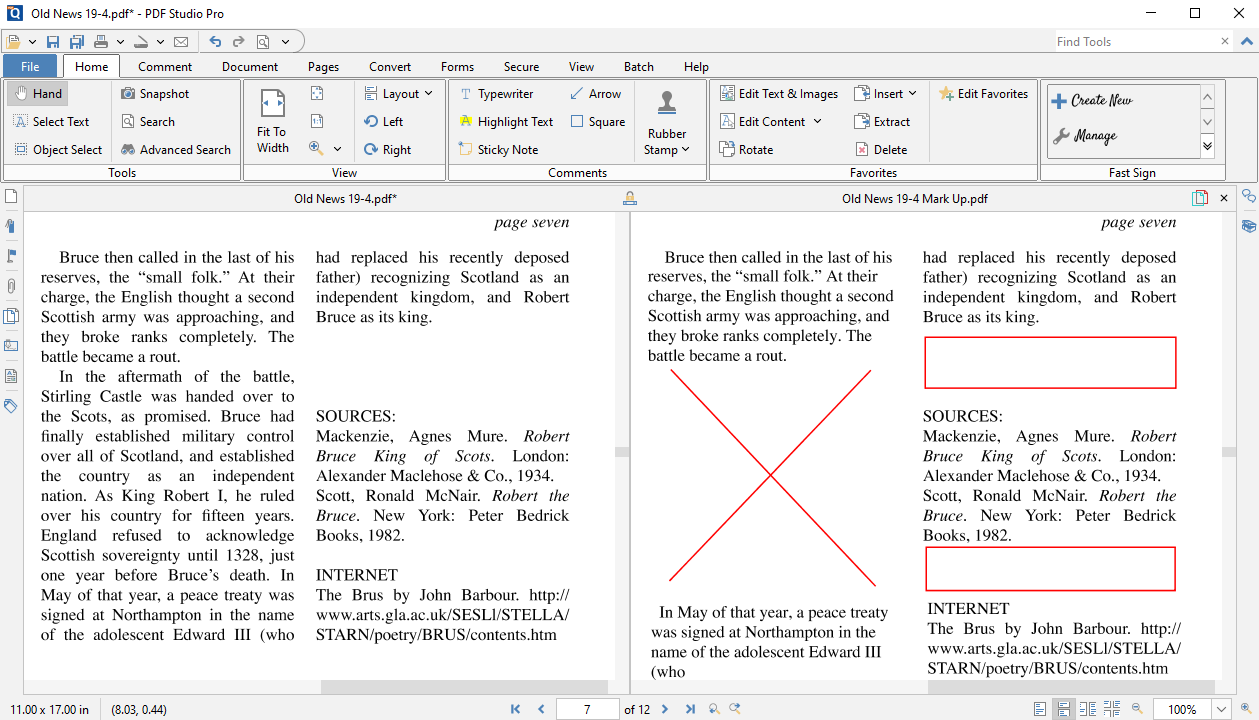
Task: Open the Batch menu
Action: [638, 66]
